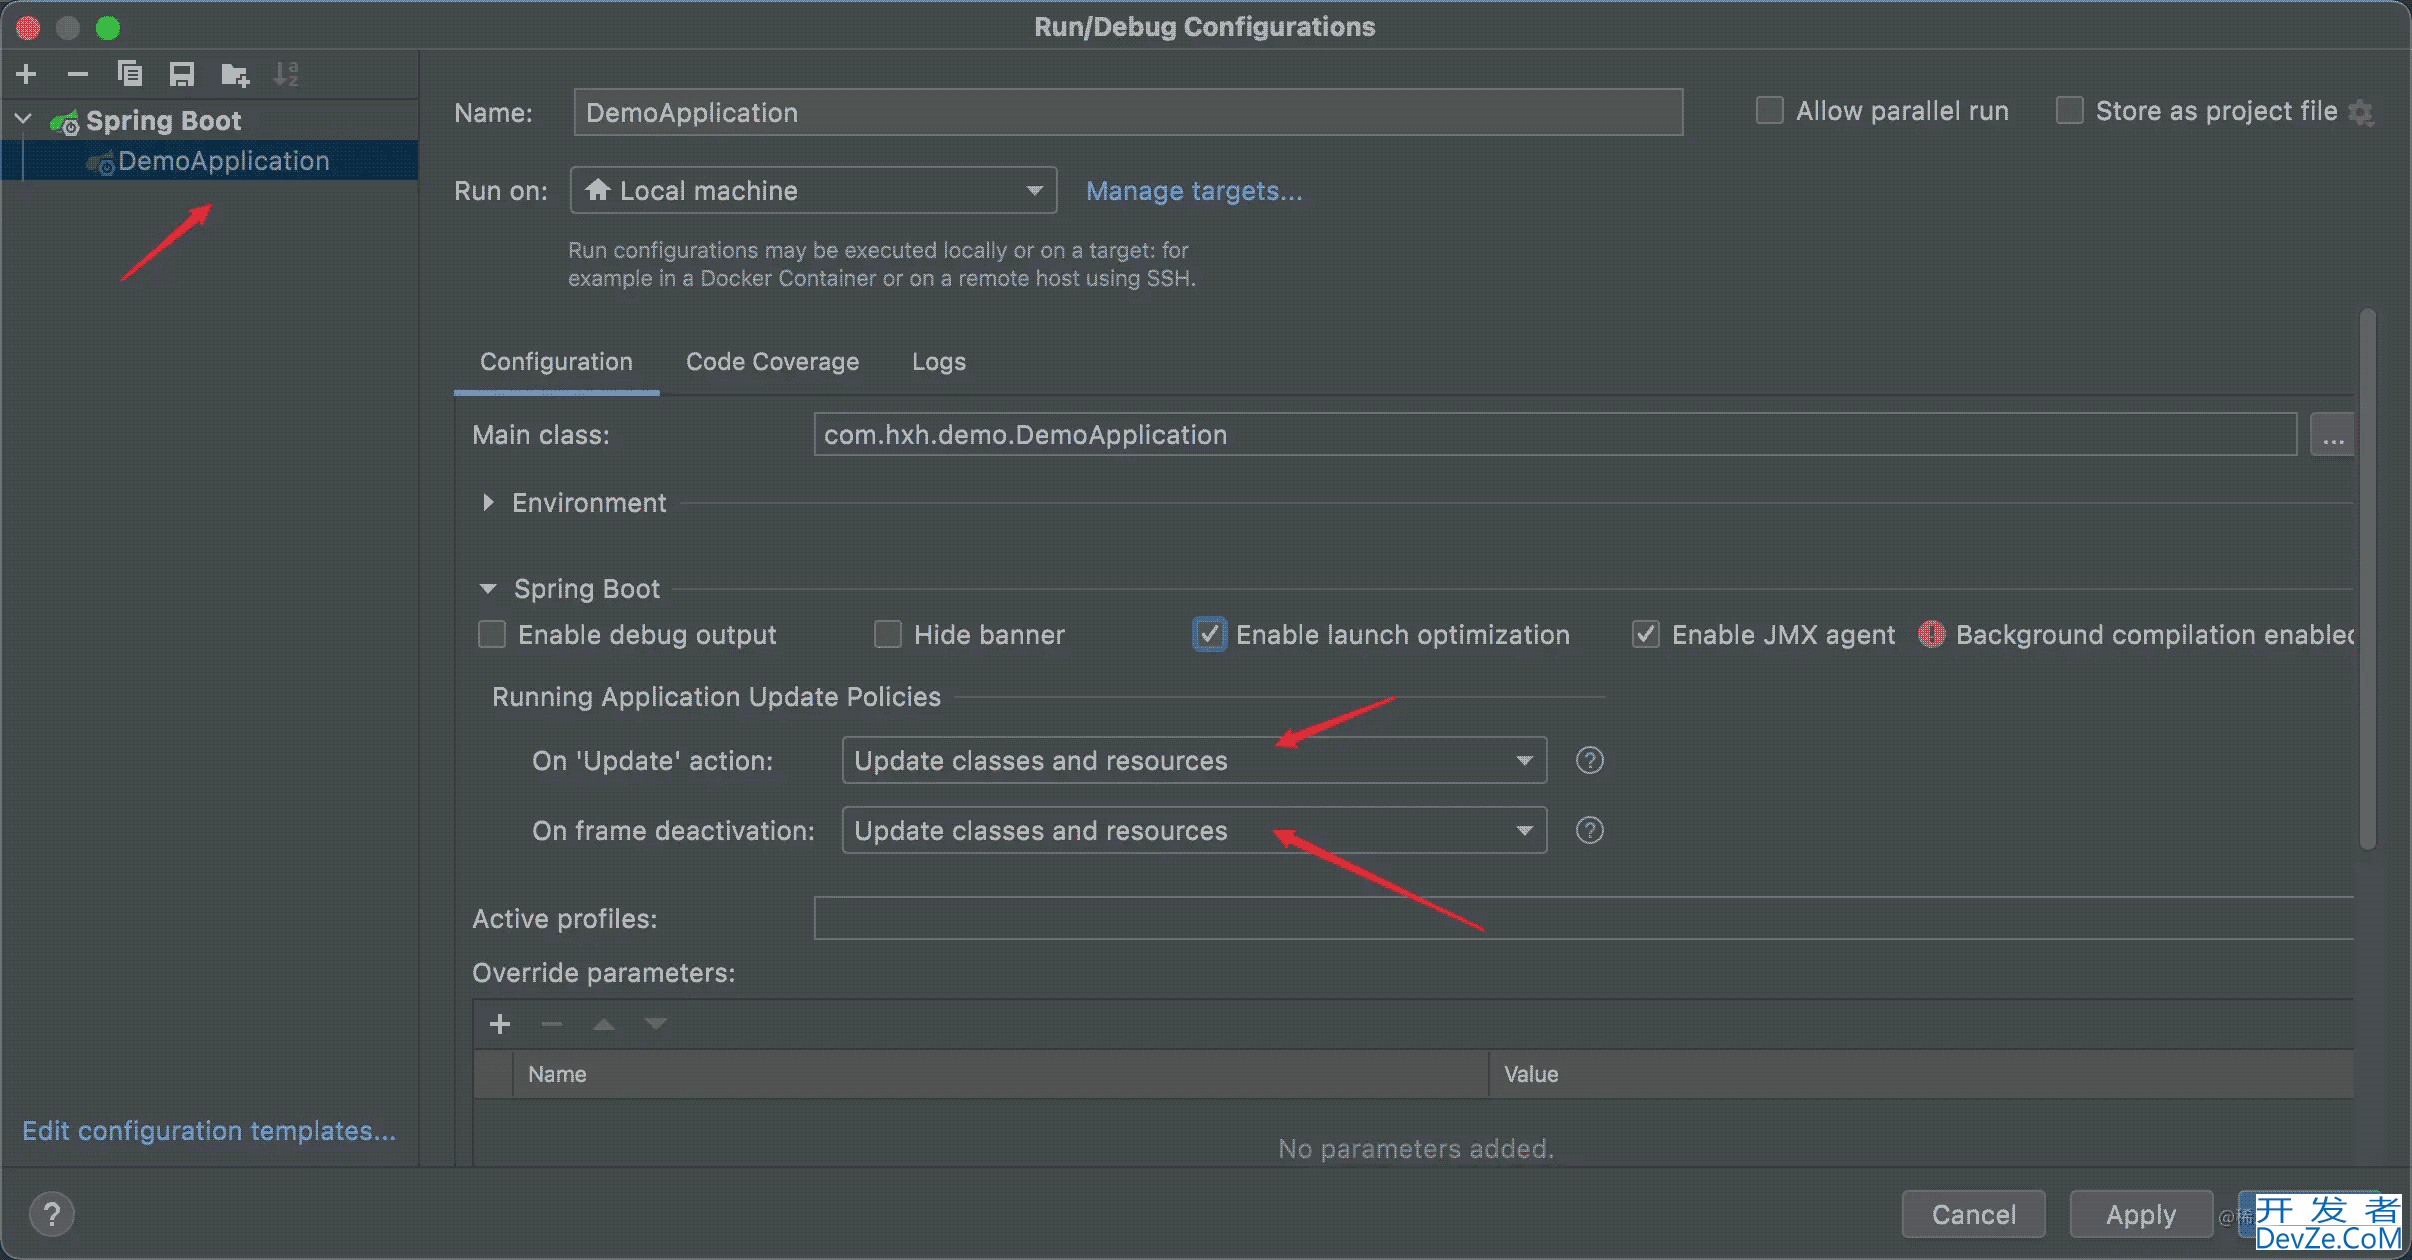
Task: Click the Name input field
Action: point(1128,112)
